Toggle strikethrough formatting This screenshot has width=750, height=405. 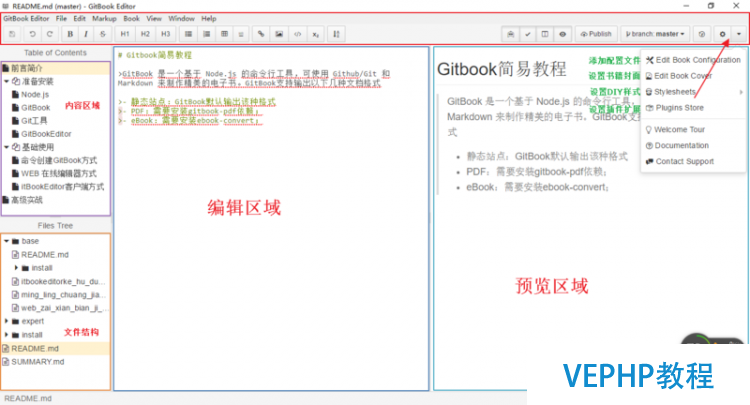point(102,34)
